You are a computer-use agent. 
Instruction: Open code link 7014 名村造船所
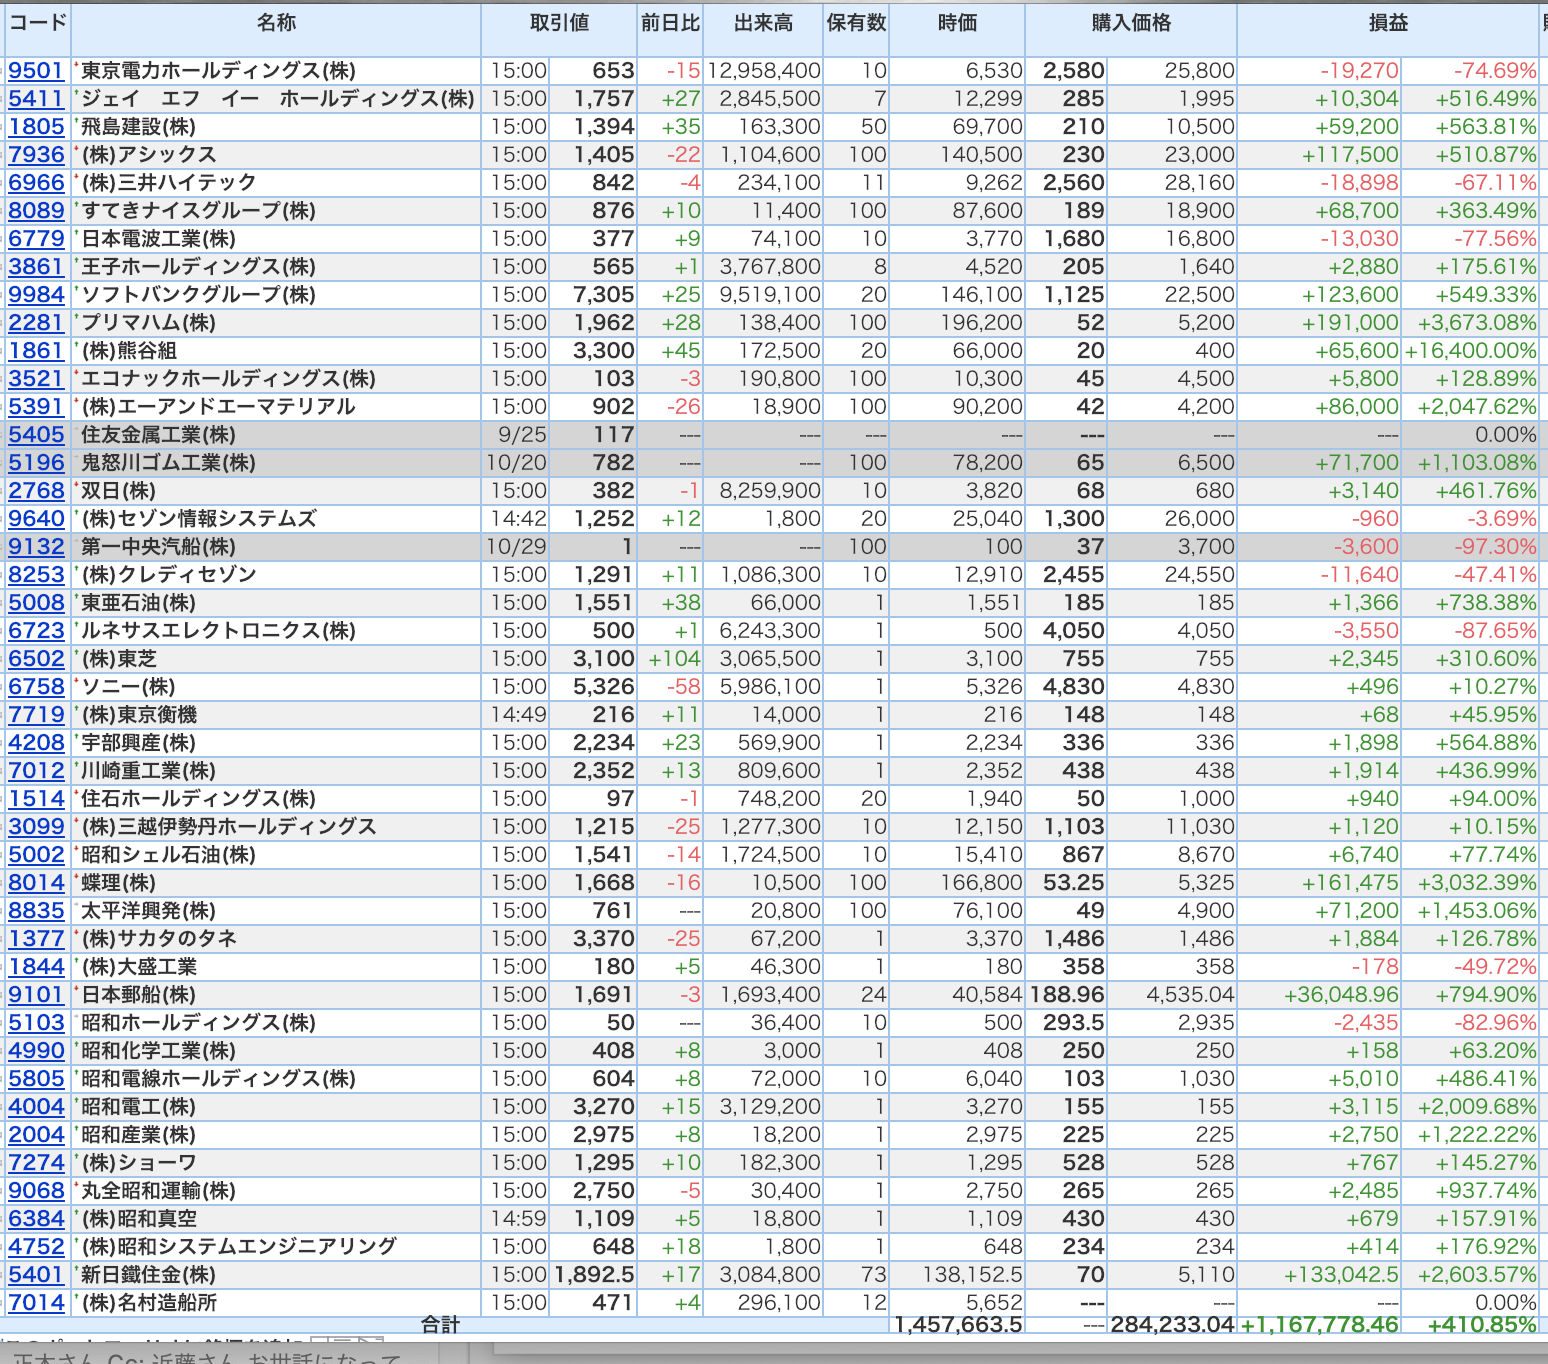coord(36,1303)
